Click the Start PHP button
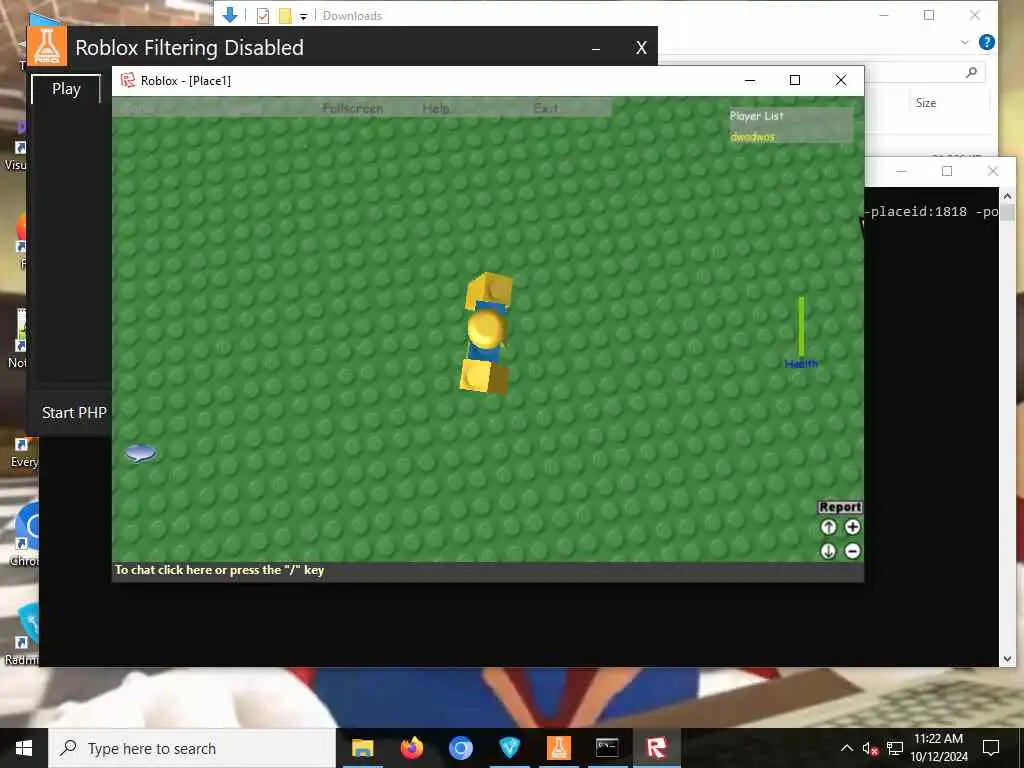 pos(74,413)
